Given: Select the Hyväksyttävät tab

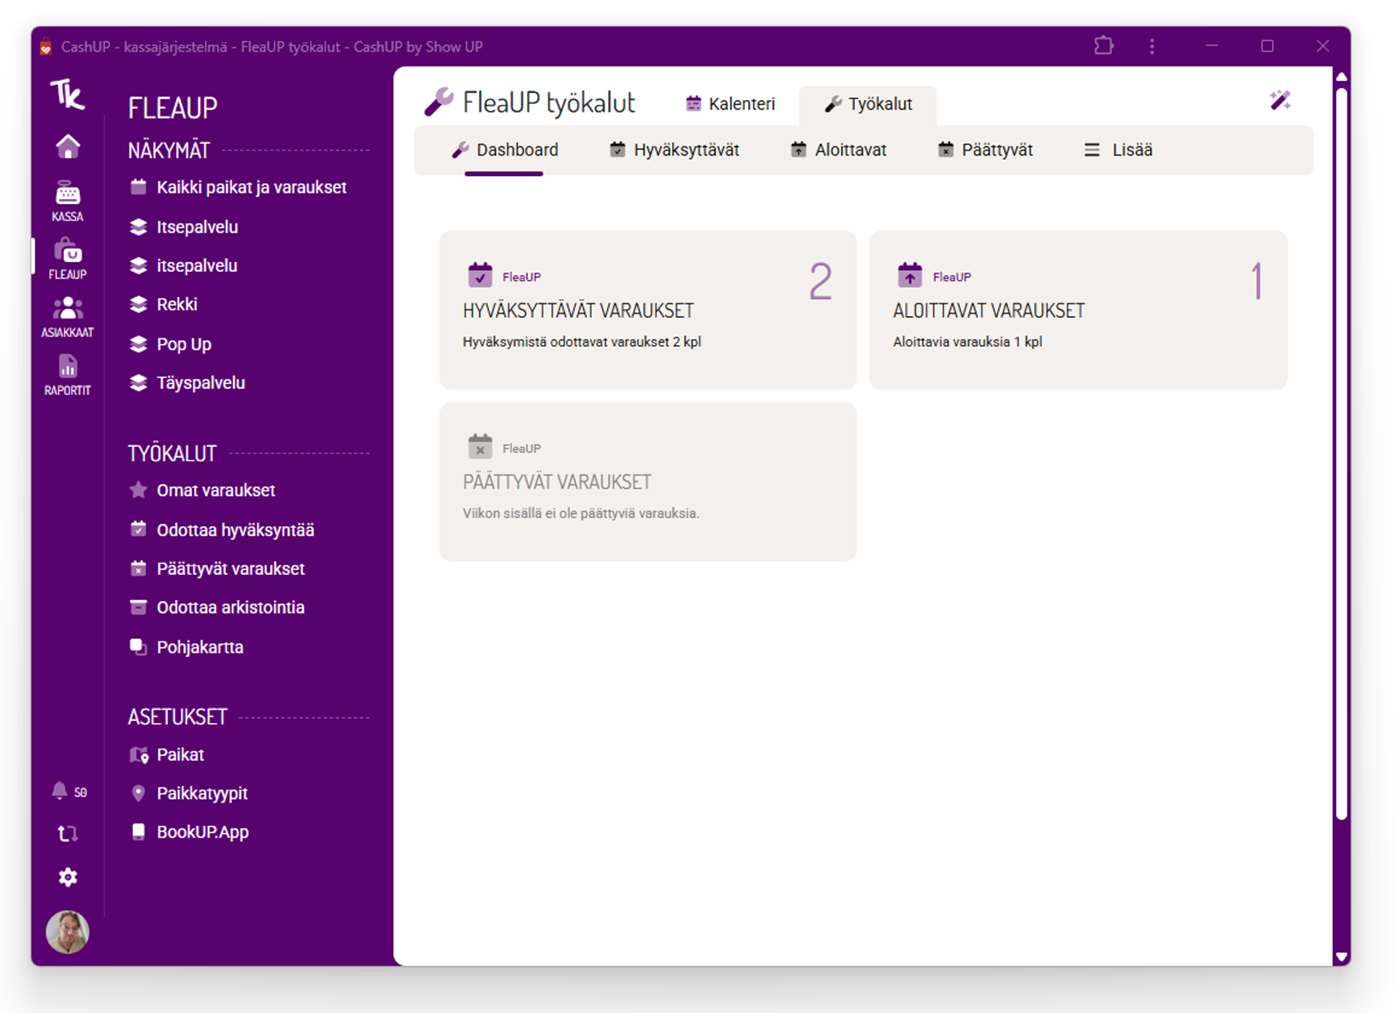Looking at the screenshot, I should 674,150.
